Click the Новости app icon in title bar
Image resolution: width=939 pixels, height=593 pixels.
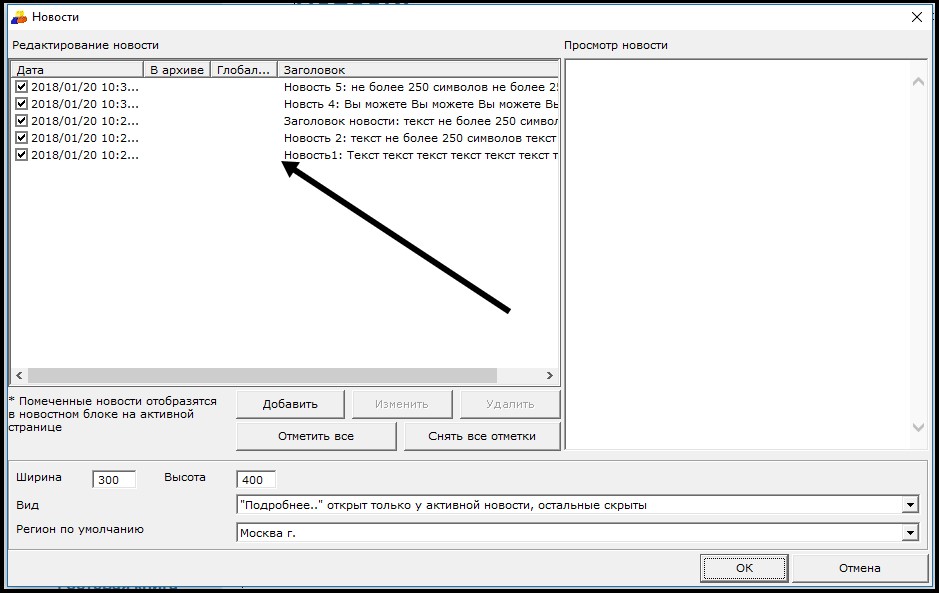(x=19, y=17)
